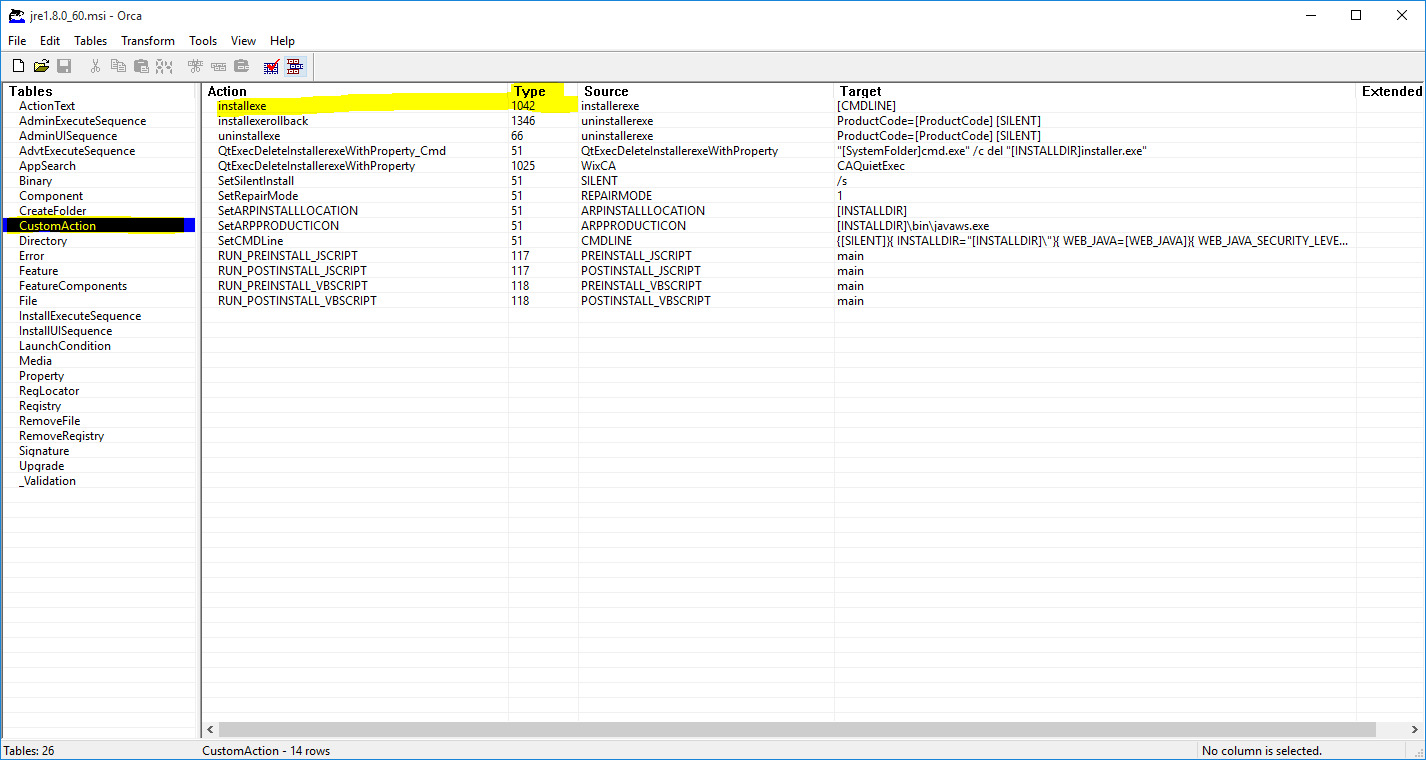This screenshot has height=760, width=1426.
Task: Click the Copy Row toolbar icon
Action: [218, 67]
